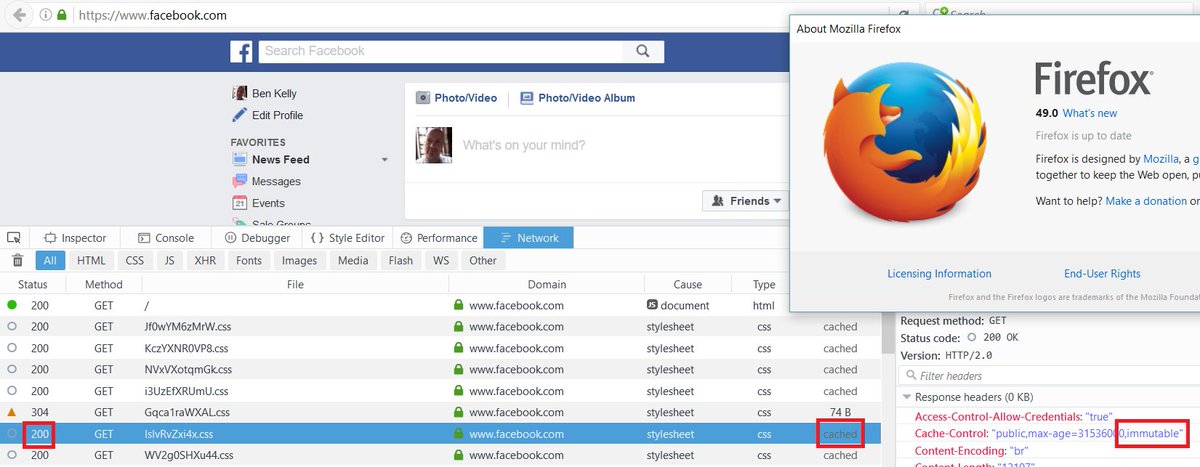The width and height of the screenshot is (1200, 467).
Task: Toggle the Other request filter
Action: (483, 260)
